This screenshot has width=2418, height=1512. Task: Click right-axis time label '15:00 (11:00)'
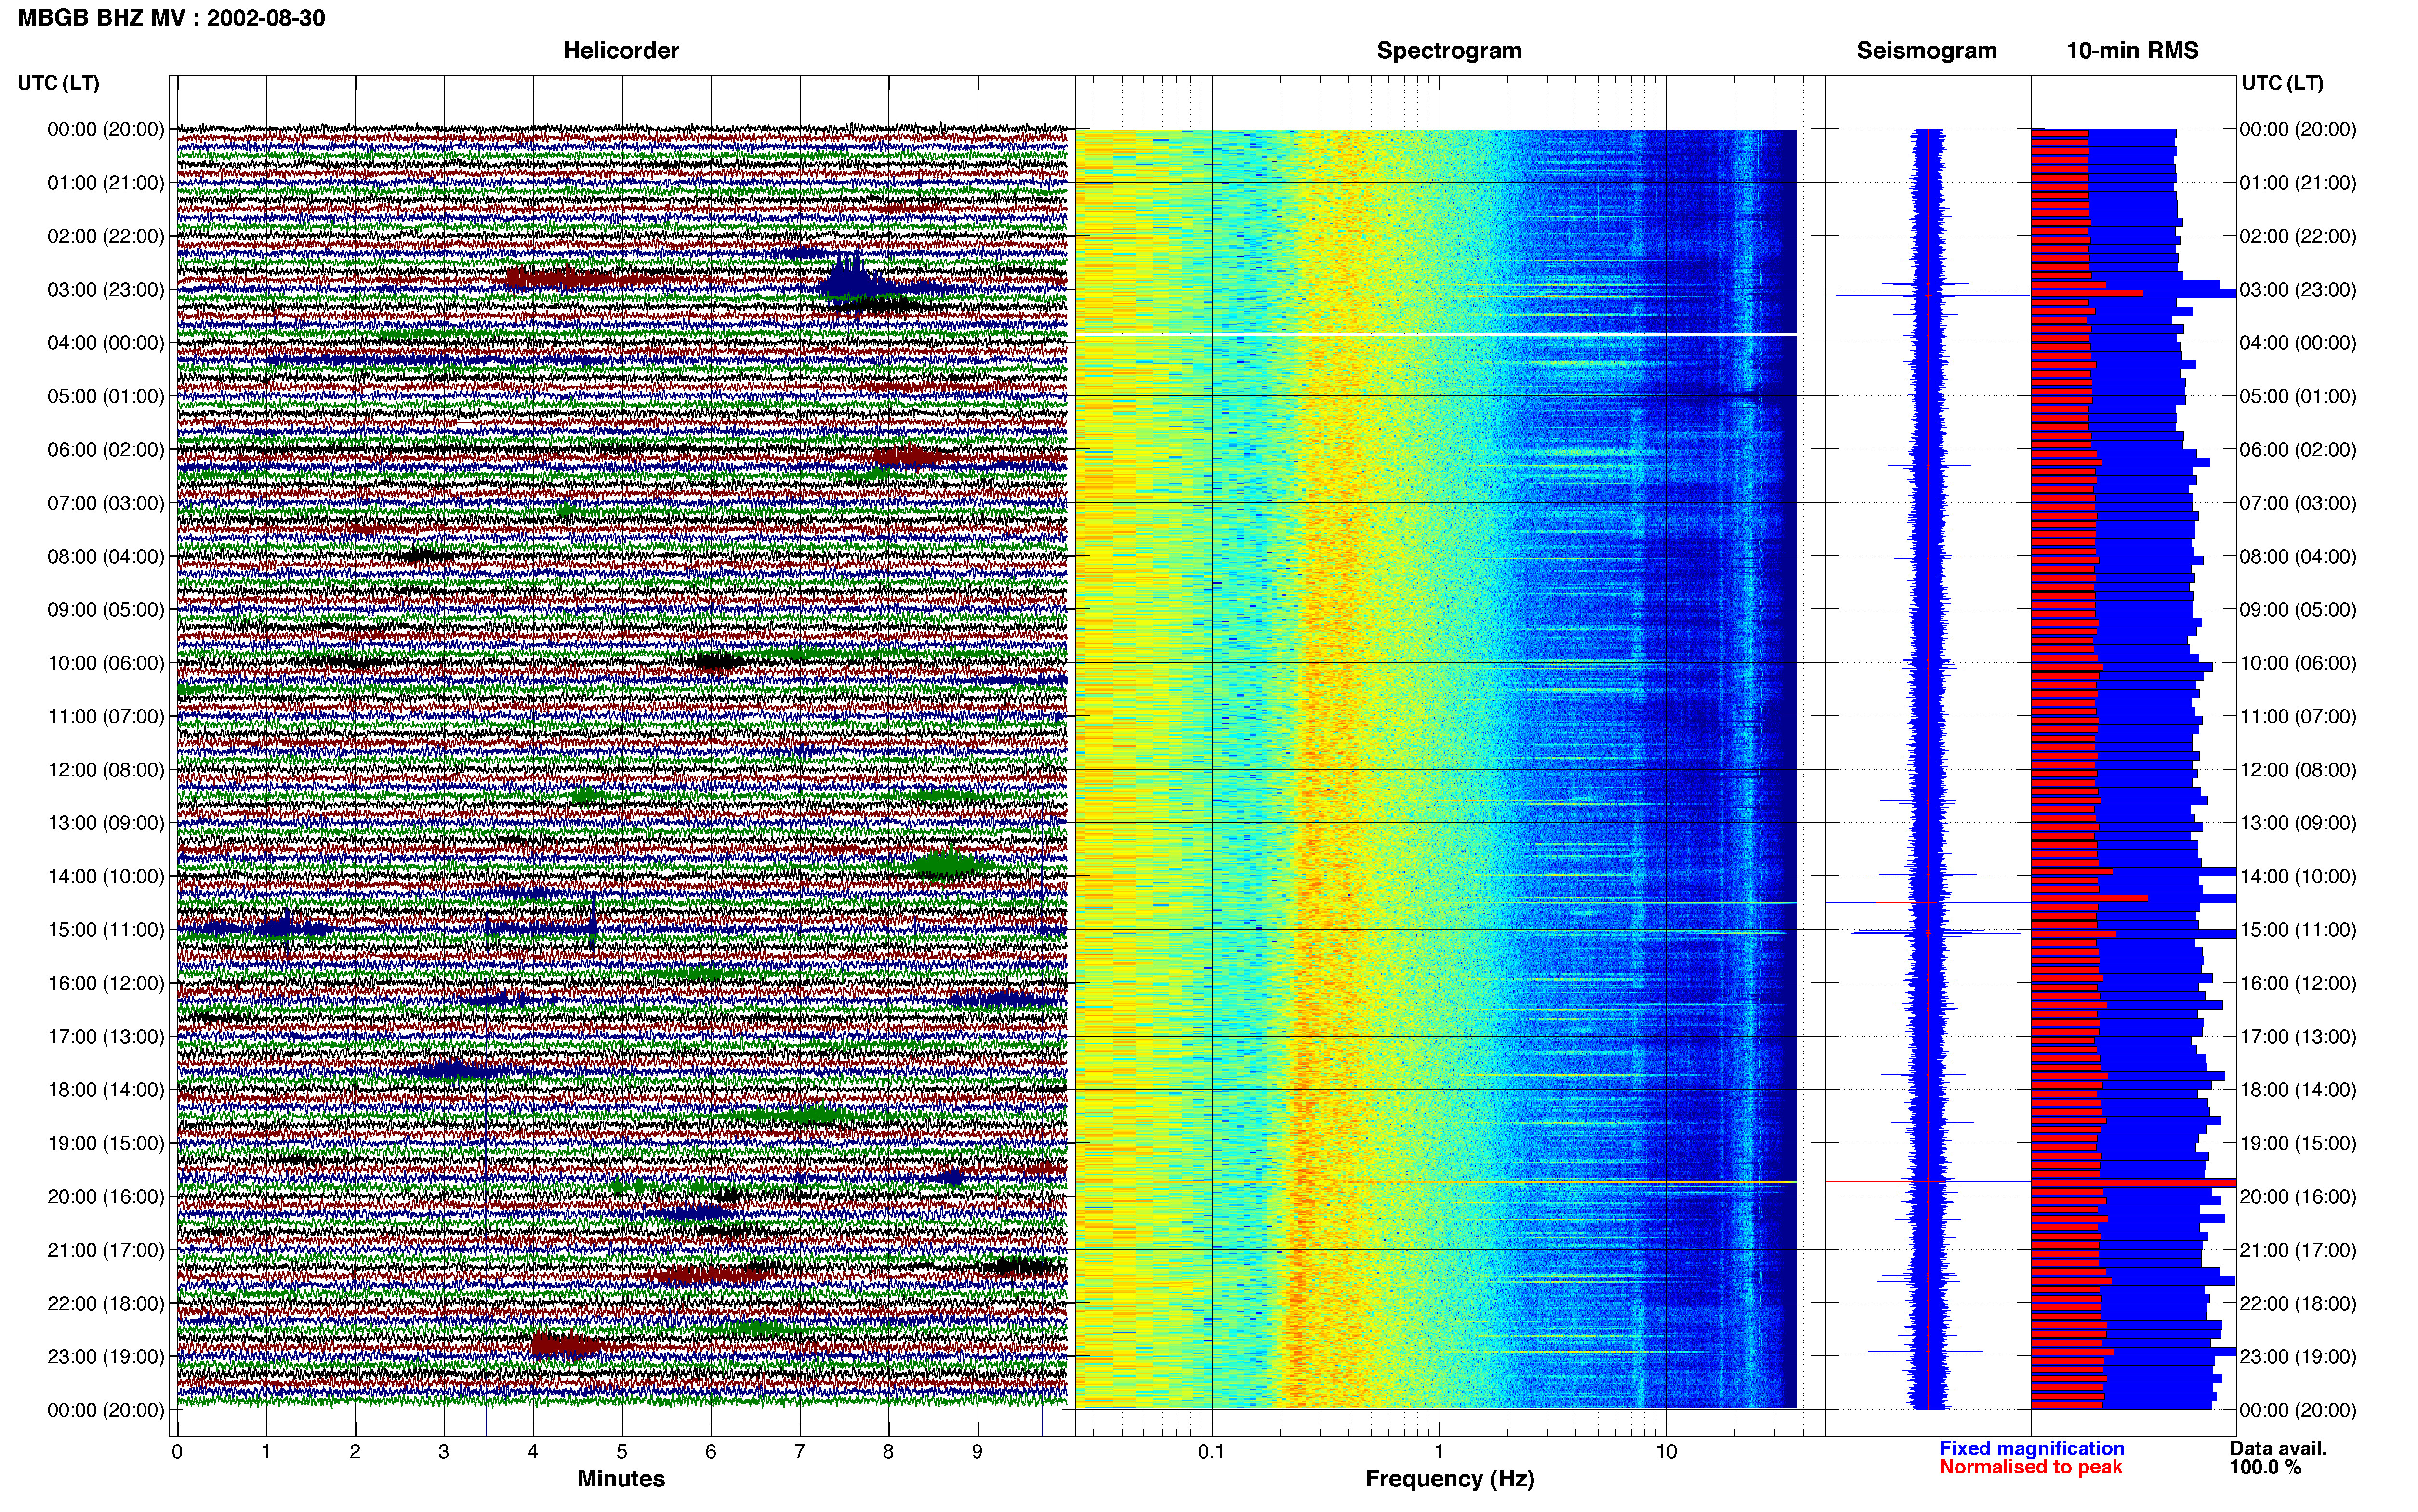tap(2298, 930)
